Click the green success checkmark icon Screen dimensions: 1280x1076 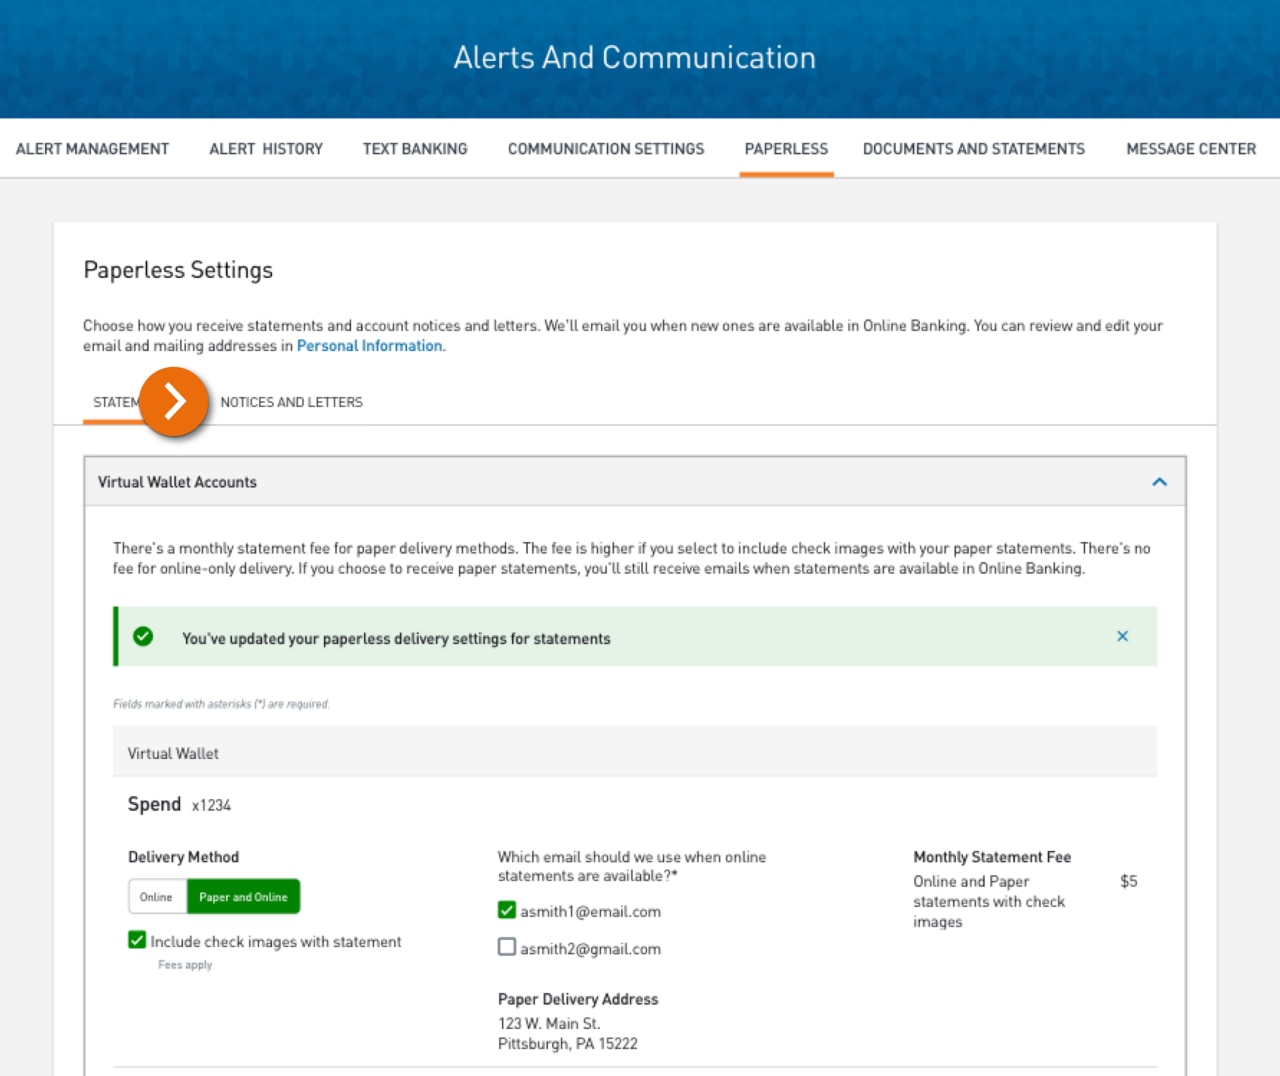point(143,635)
